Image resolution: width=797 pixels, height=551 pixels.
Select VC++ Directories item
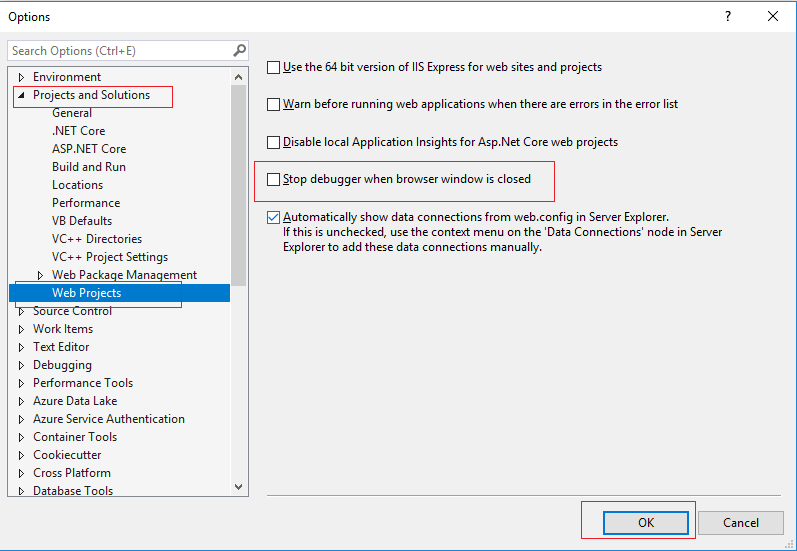pyautogui.click(x=97, y=239)
